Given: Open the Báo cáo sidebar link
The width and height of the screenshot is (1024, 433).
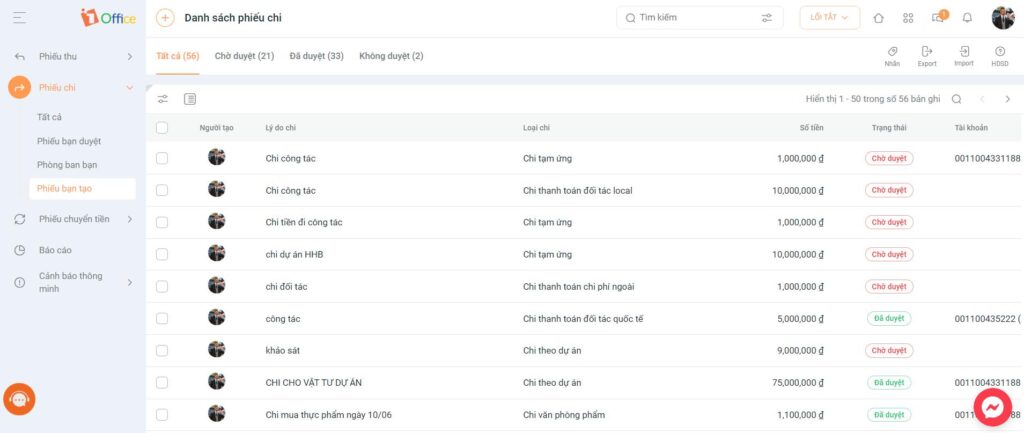Looking at the screenshot, I should 56,250.
